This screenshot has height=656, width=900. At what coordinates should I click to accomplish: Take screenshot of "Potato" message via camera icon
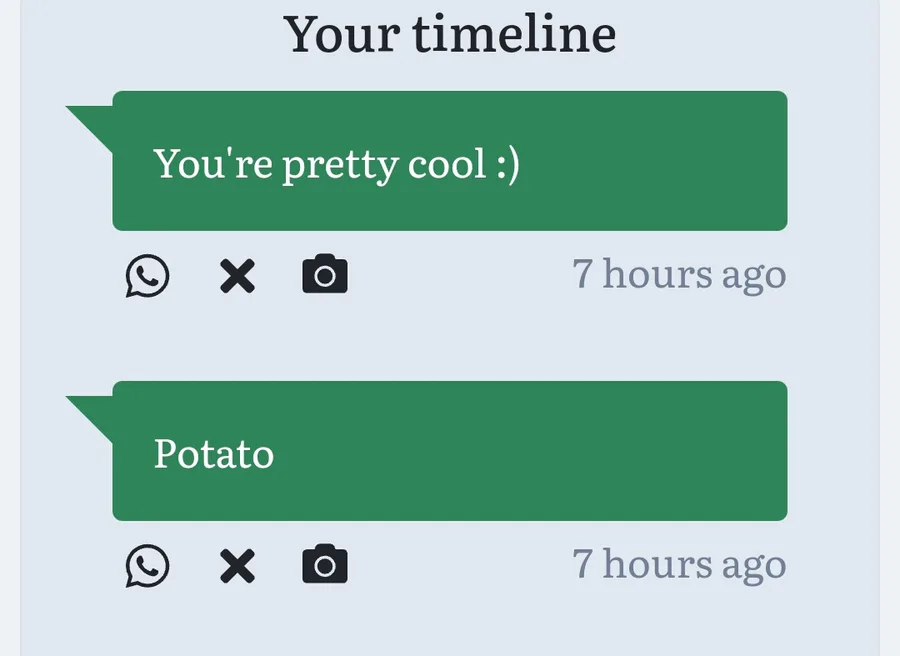[325, 564]
